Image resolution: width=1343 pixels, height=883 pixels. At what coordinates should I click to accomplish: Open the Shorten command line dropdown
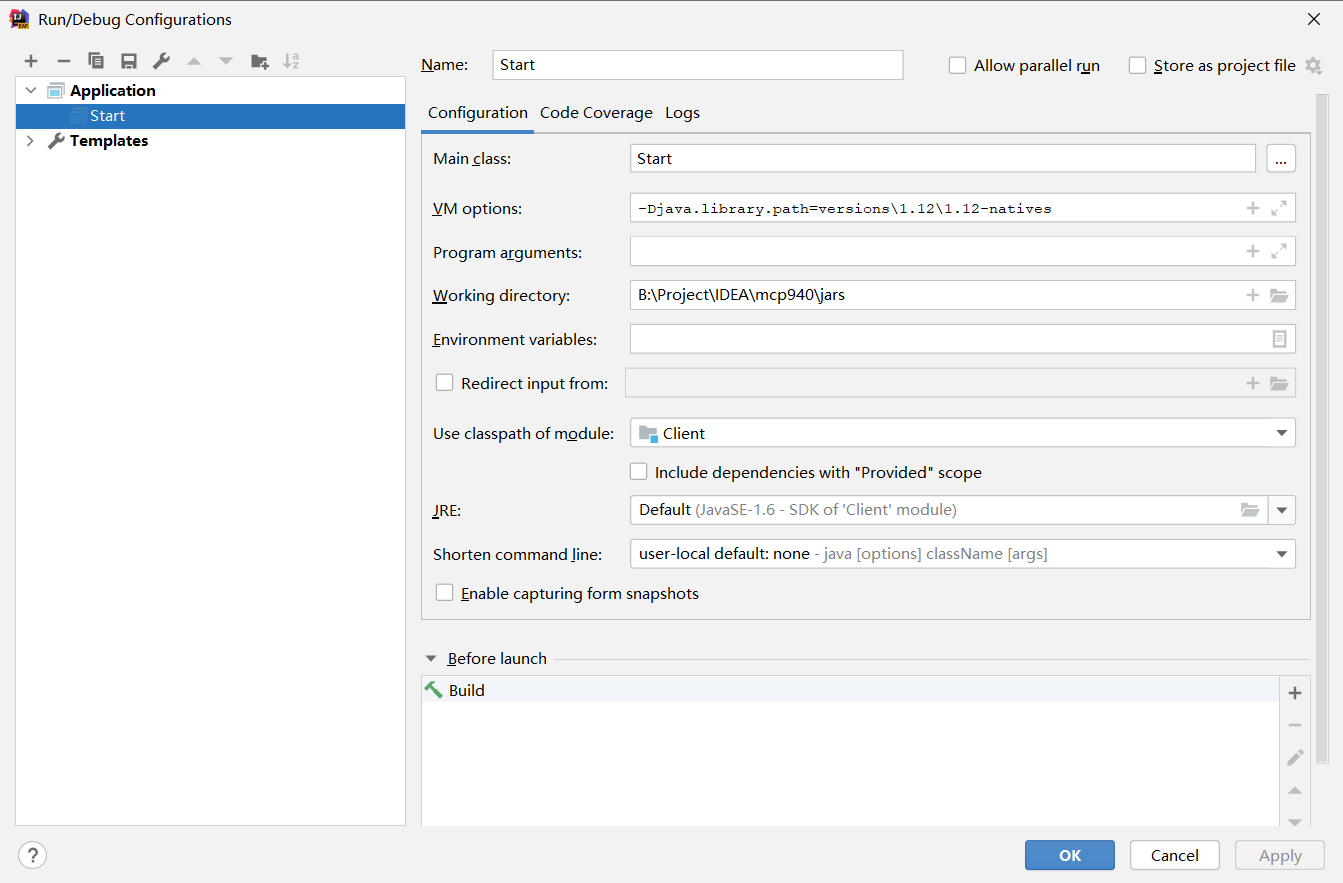pyautogui.click(x=1281, y=554)
